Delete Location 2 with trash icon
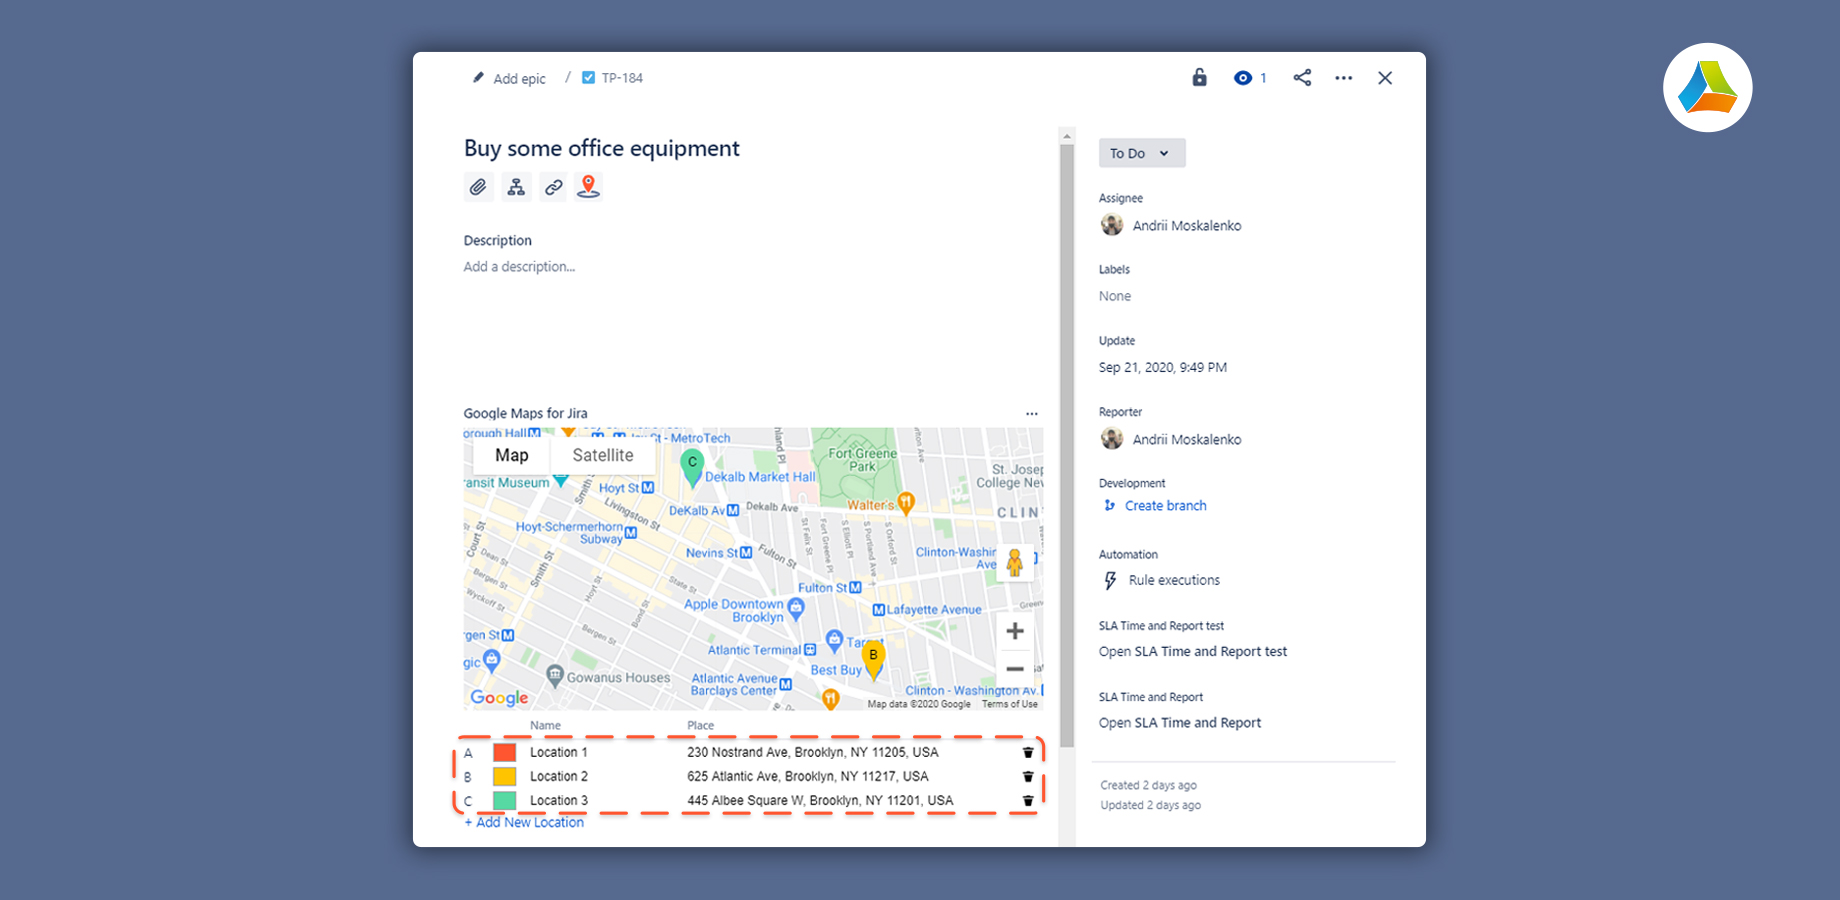The height and width of the screenshot is (900, 1840). pyautogui.click(x=1027, y=776)
